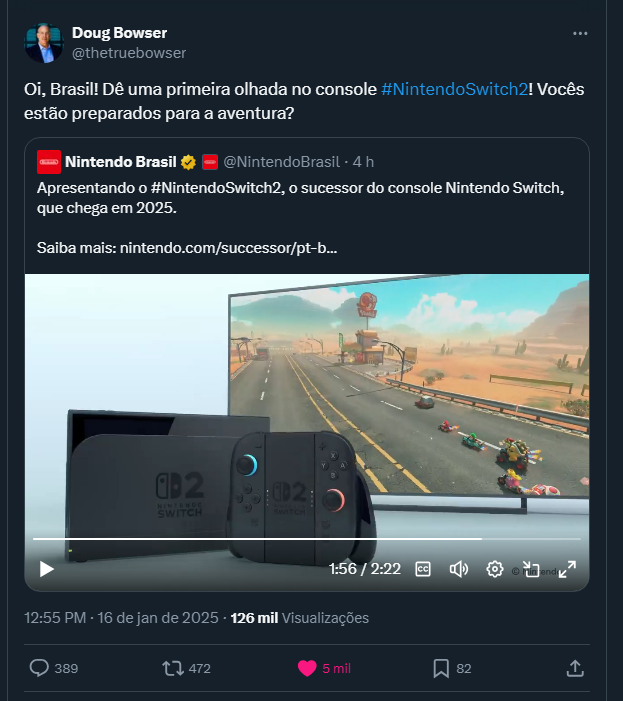Repost the tweet with retweet icon
Screen dimensions: 623x701
tap(173, 668)
